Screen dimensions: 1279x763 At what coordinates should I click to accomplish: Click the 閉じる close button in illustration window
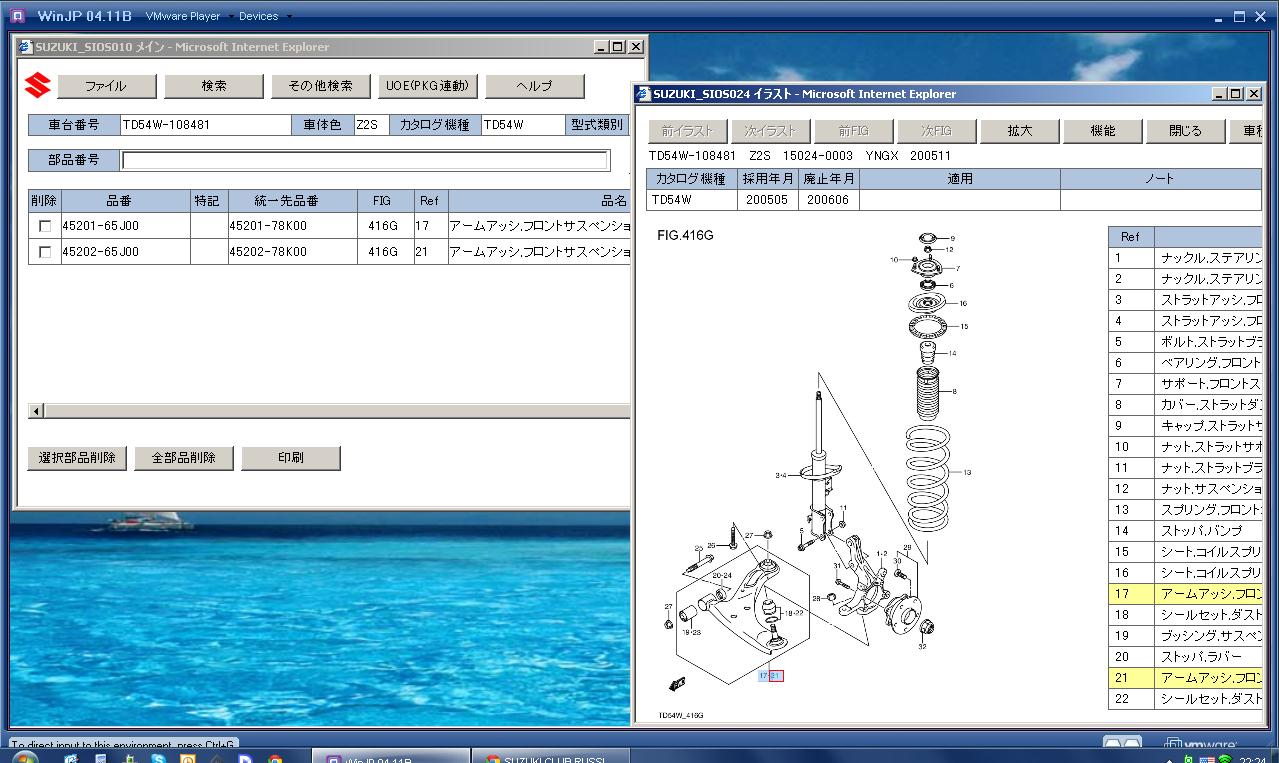click(x=1186, y=131)
